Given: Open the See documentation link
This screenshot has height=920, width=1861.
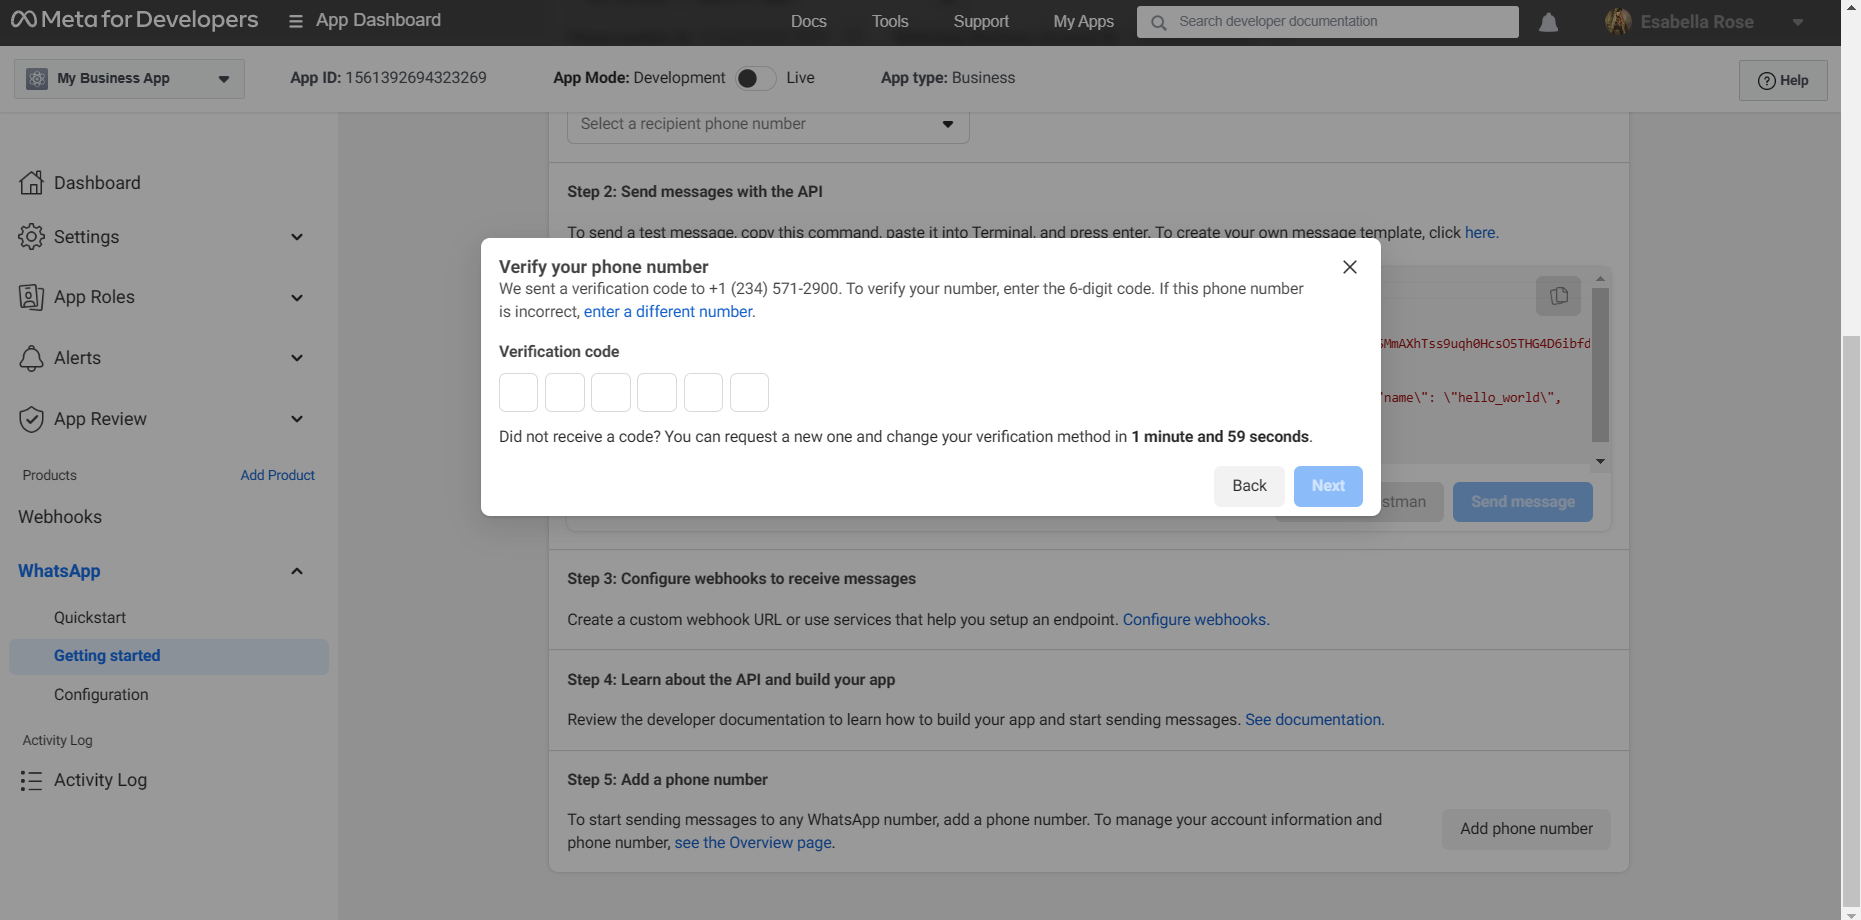Looking at the screenshot, I should (x=1313, y=720).
